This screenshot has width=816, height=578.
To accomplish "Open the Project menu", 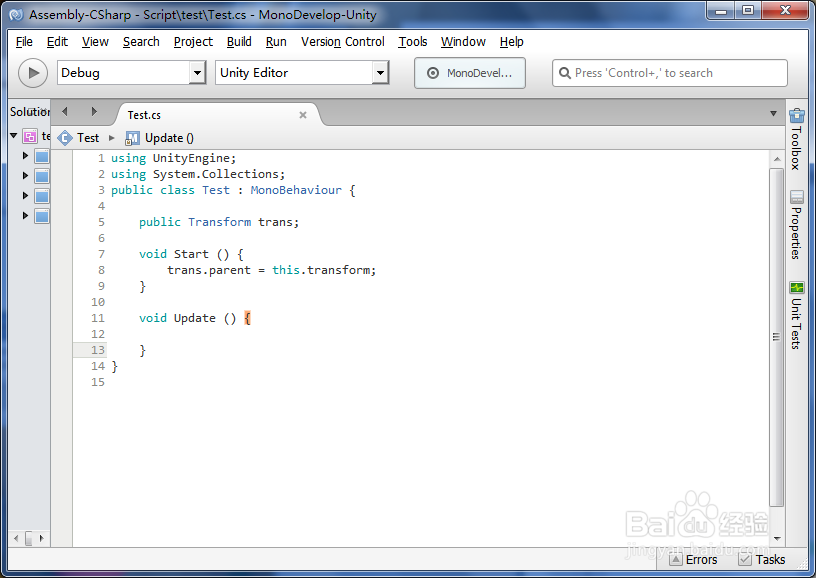I will pyautogui.click(x=193, y=42).
